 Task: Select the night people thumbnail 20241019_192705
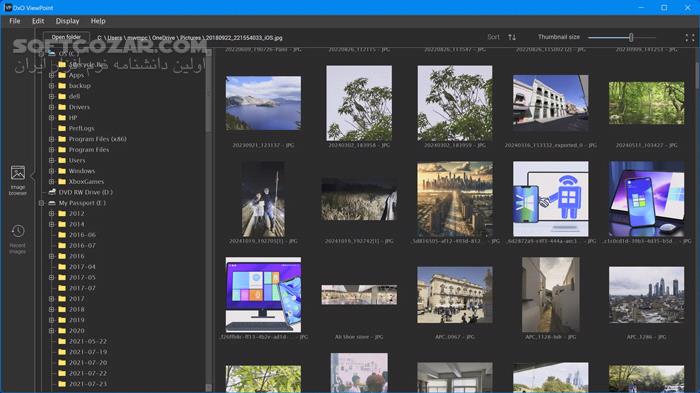click(x=263, y=199)
